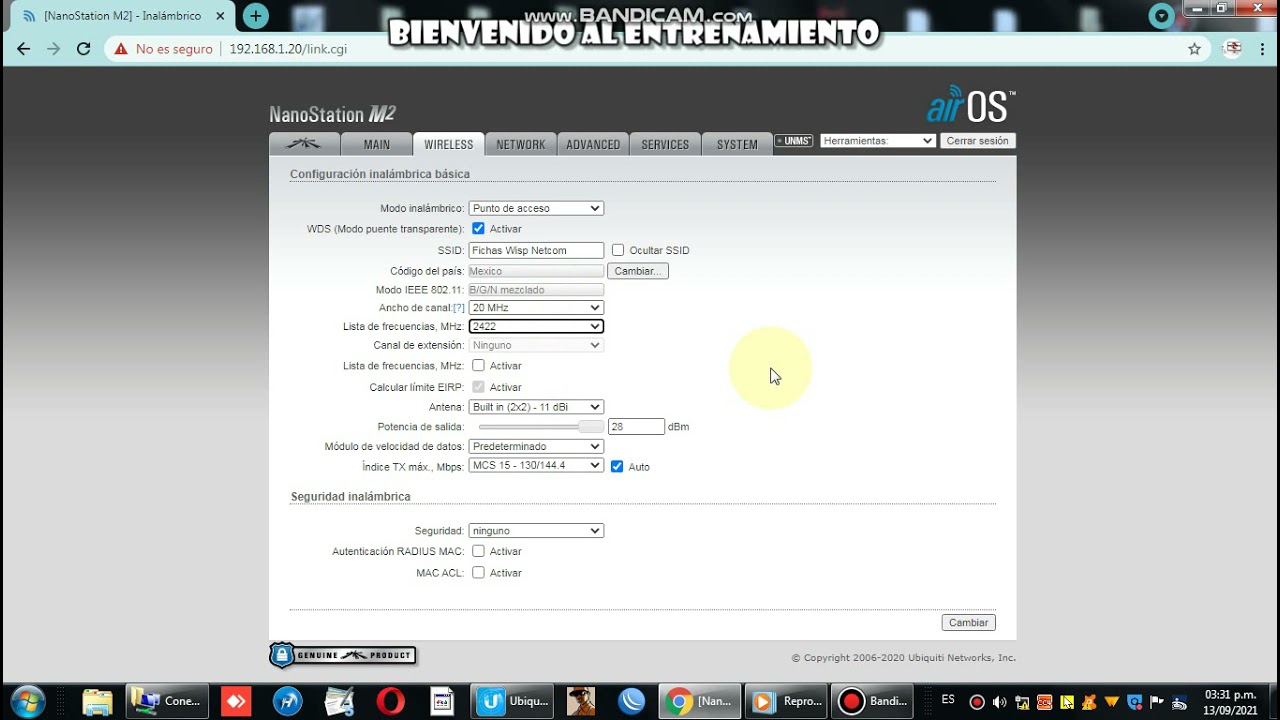Open the Módulo de velocidad de datos dropdown
The width and height of the screenshot is (1280, 720).
[x=536, y=446]
